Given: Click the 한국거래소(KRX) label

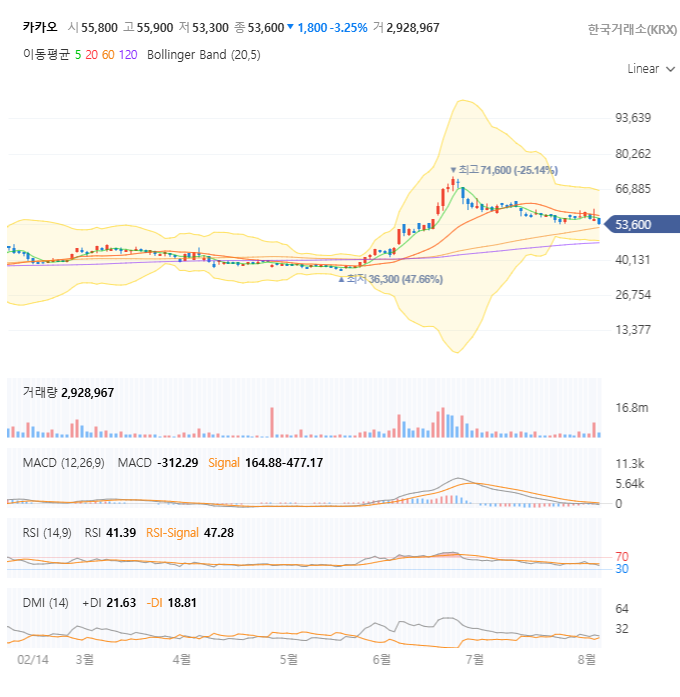Looking at the screenshot, I should (632, 29).
